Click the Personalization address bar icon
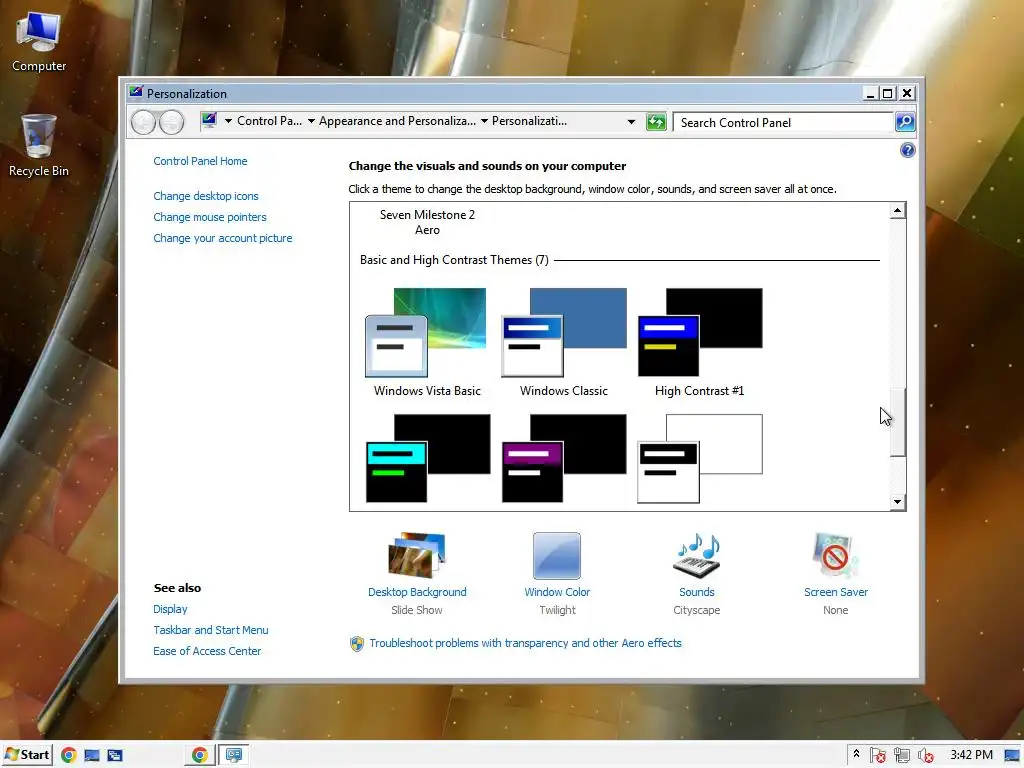Screen dimensions: 1024x768 (209, 120)
